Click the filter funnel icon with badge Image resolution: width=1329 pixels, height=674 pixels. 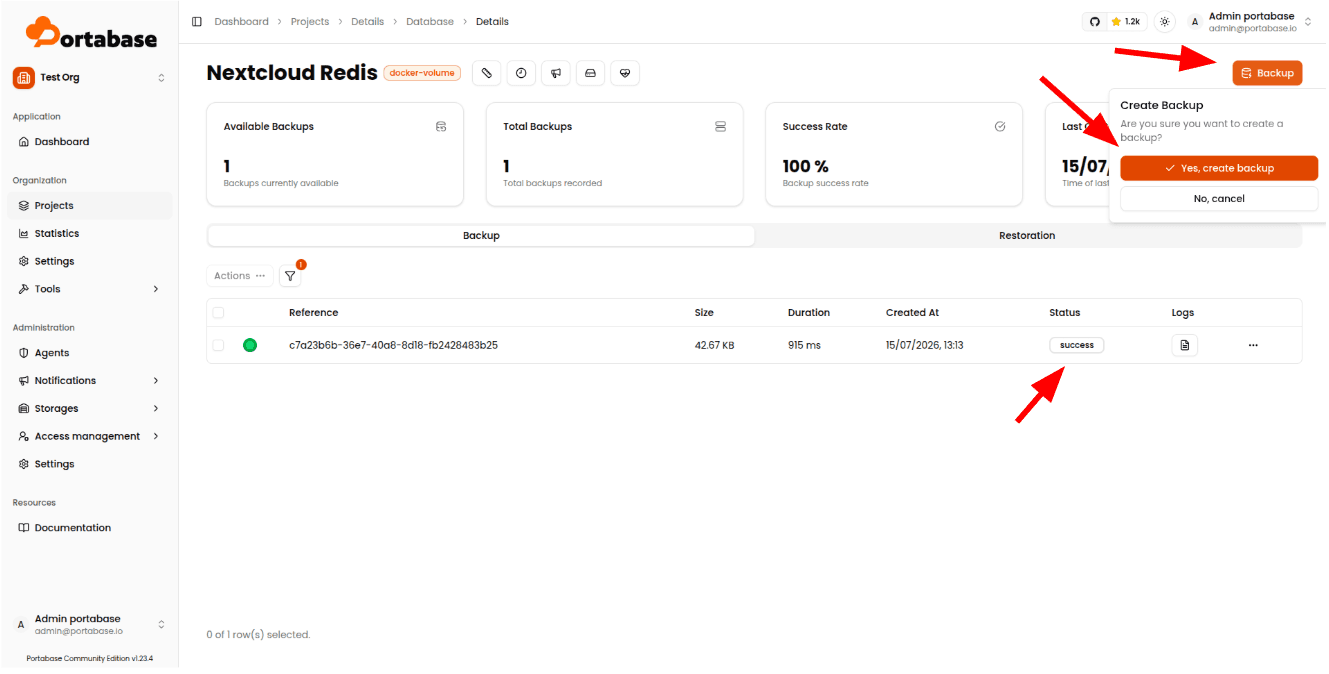pos(290,276)
